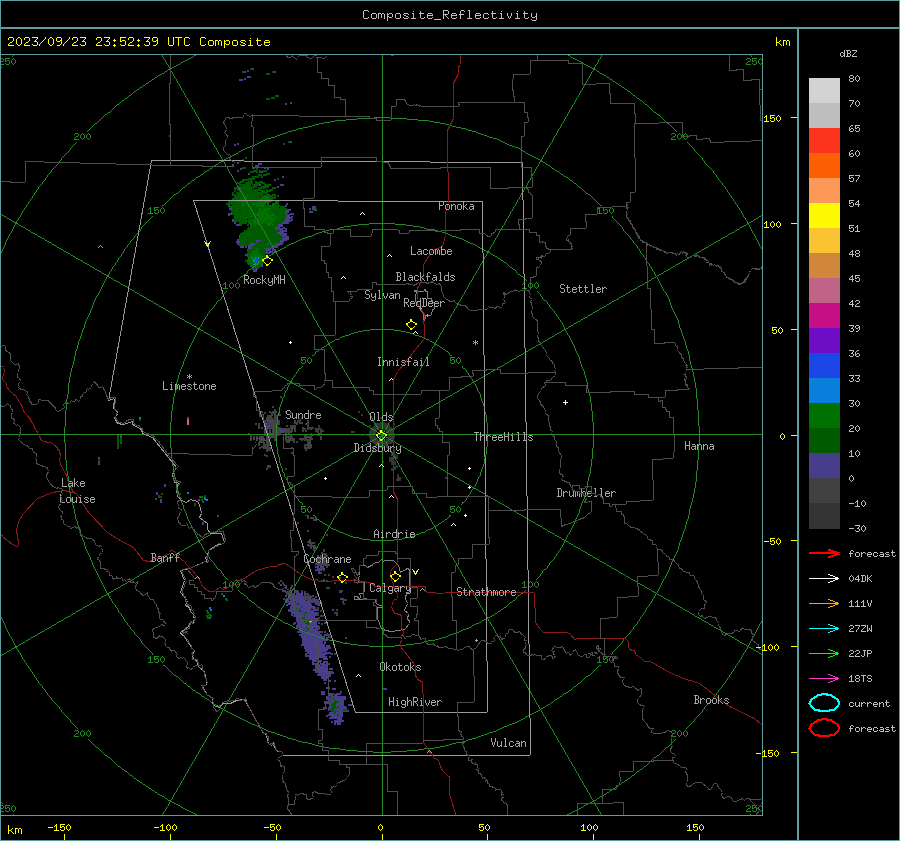Screen dimensions: 900x841
Task: Click the HighRiver label
Action: click(x=415, y=702)
